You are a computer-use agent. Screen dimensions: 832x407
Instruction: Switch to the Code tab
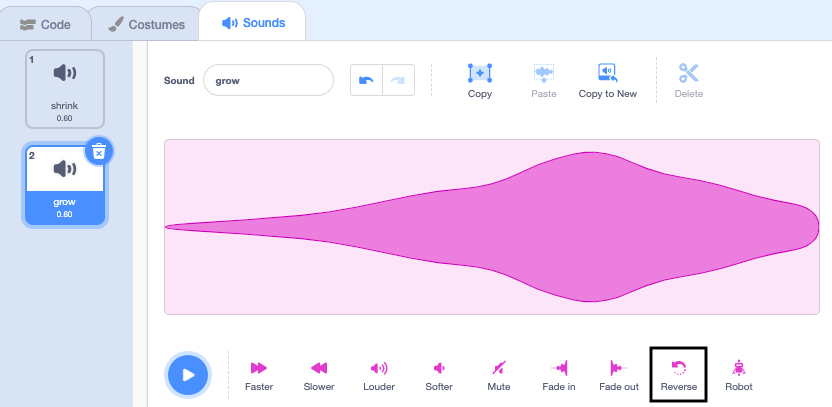point(45,24)
